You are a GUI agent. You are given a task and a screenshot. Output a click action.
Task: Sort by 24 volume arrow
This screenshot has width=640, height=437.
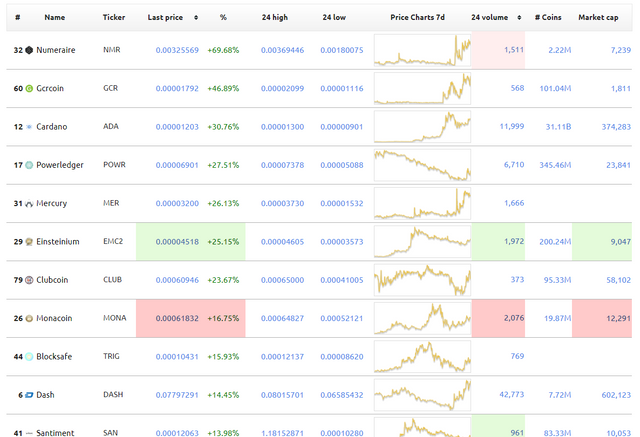519,18
